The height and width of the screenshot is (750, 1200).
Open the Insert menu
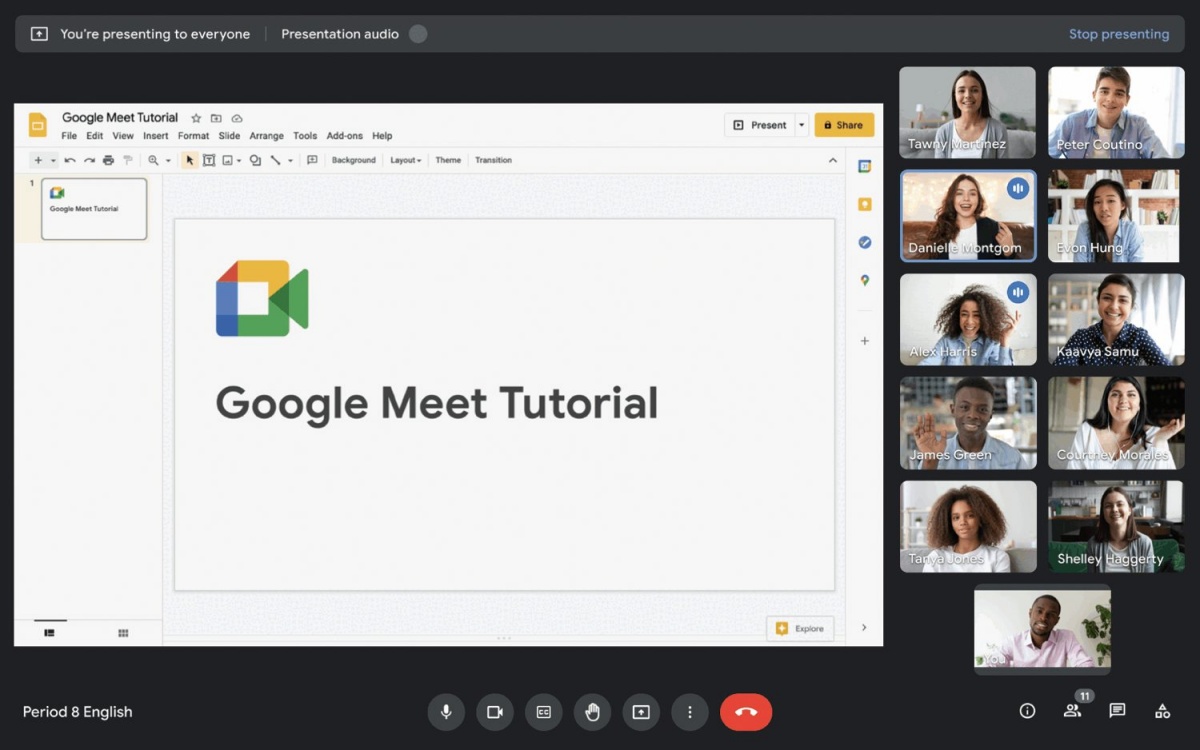(x=155, y=136)
